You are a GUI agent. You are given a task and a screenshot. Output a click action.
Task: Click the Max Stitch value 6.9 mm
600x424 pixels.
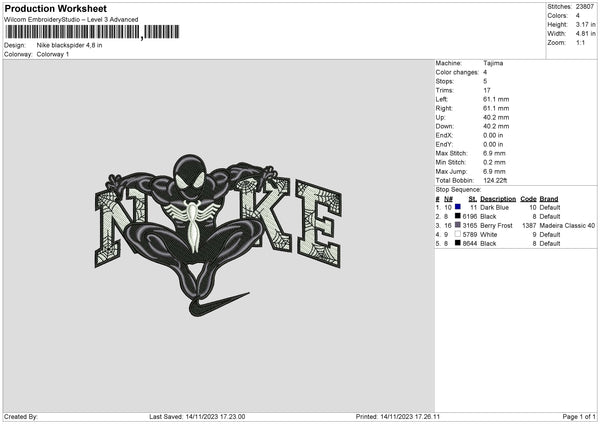point(494,153)
